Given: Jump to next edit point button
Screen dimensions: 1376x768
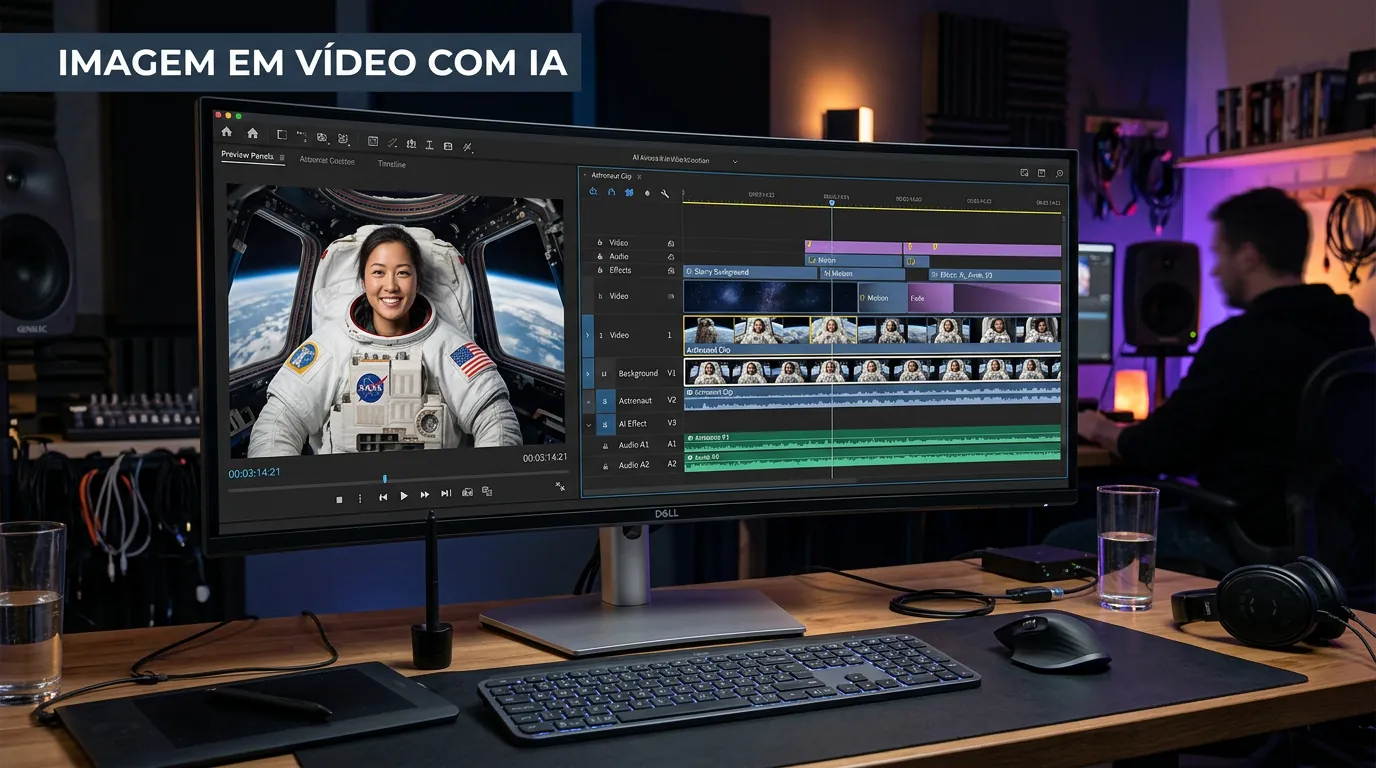Looking at the screenshot, I should point(446,493).
